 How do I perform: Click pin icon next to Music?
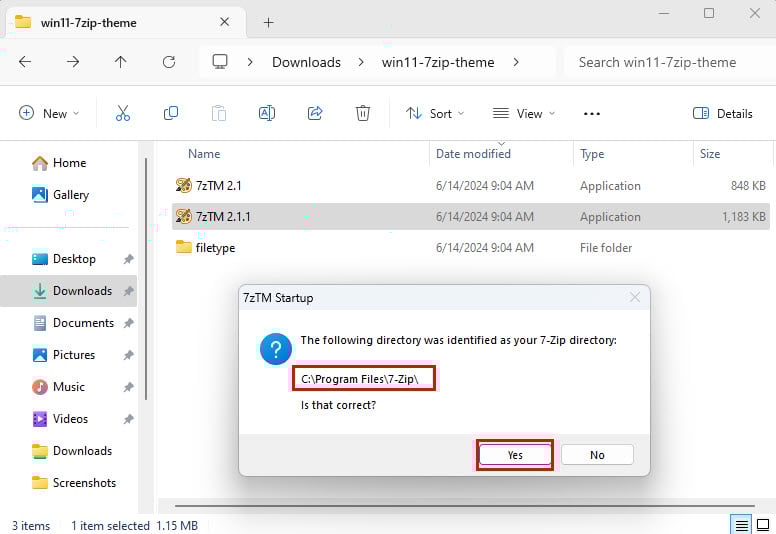[x=129, y=387]
